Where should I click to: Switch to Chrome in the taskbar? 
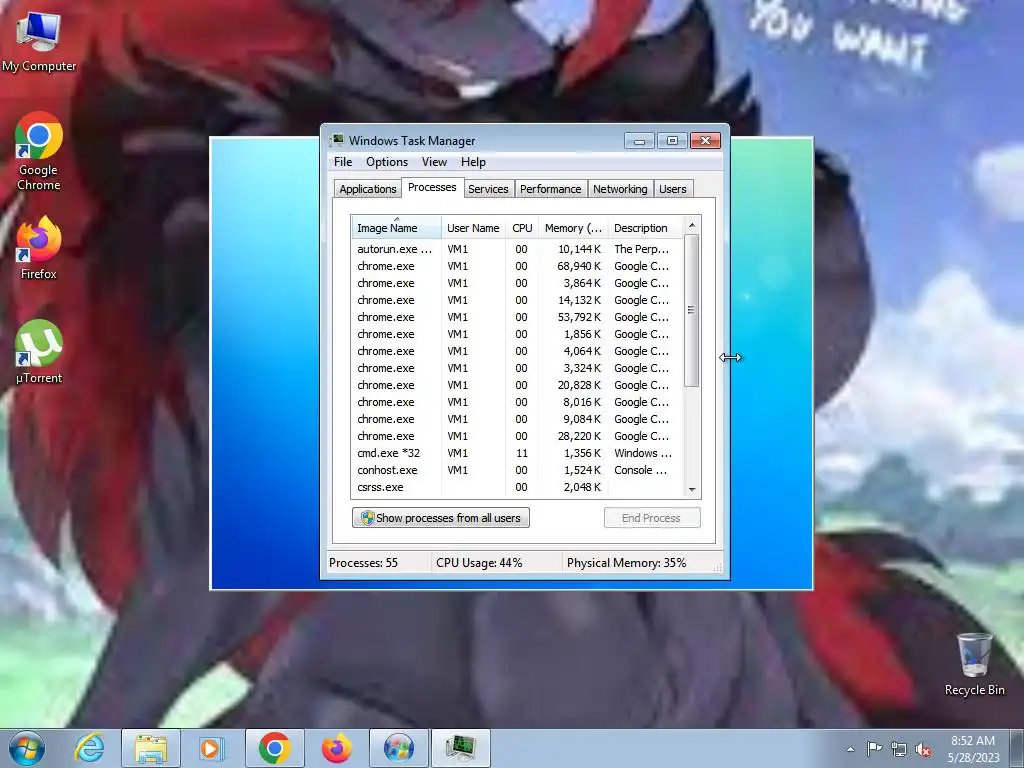coord(274,748)
